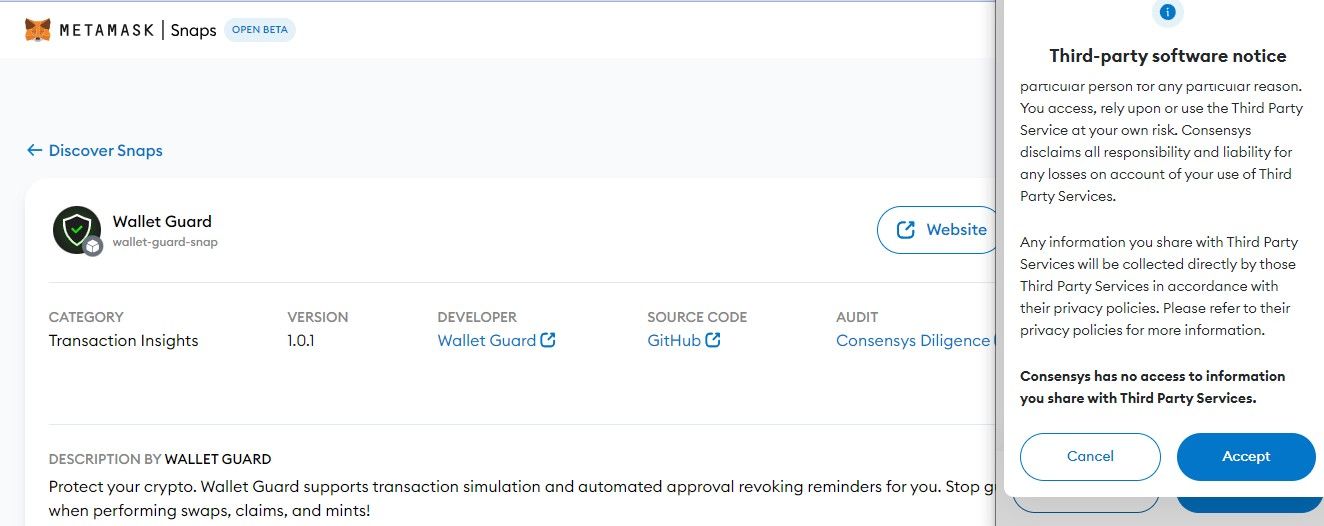Click the Wallet Guard shield icon
The height and width of the screenshot is (526, 1324).
[76, 230]
